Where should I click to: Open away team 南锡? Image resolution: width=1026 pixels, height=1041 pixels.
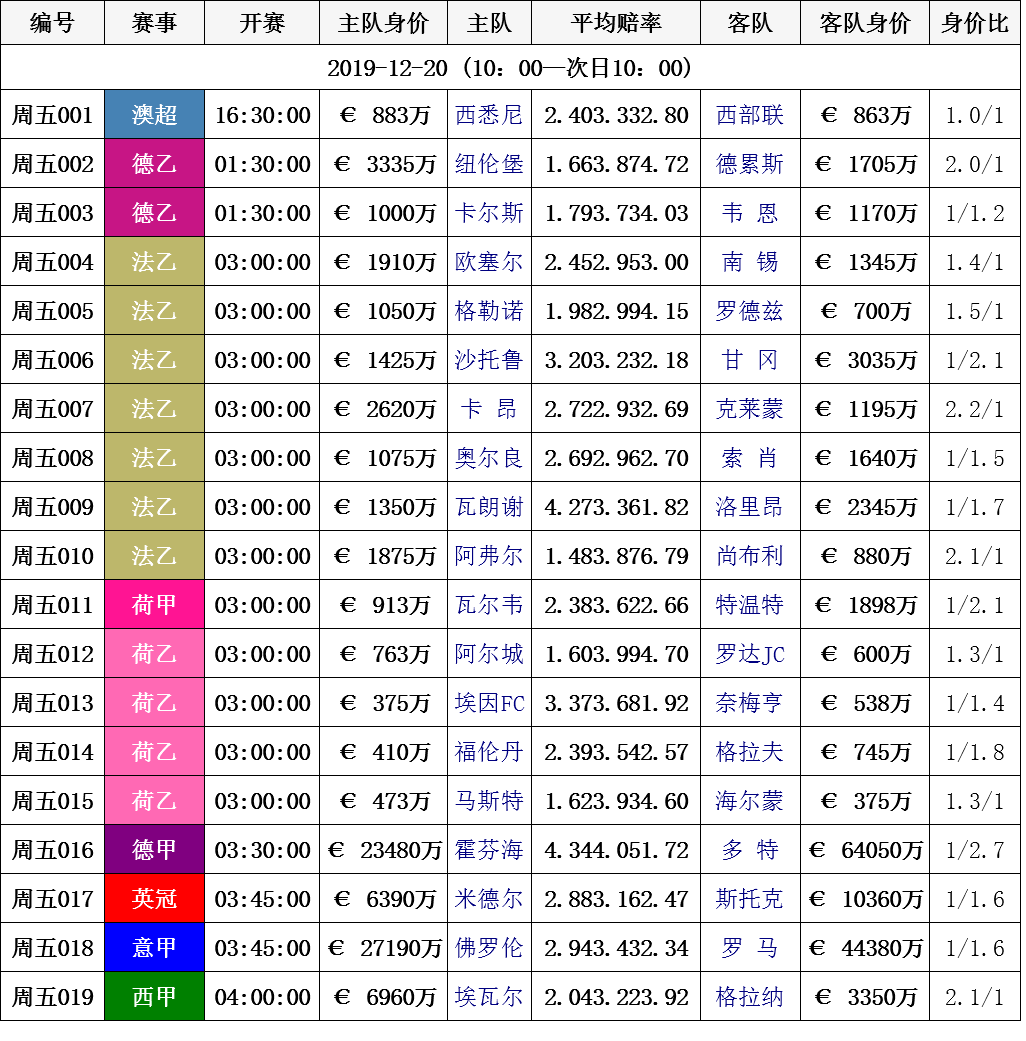750,262
